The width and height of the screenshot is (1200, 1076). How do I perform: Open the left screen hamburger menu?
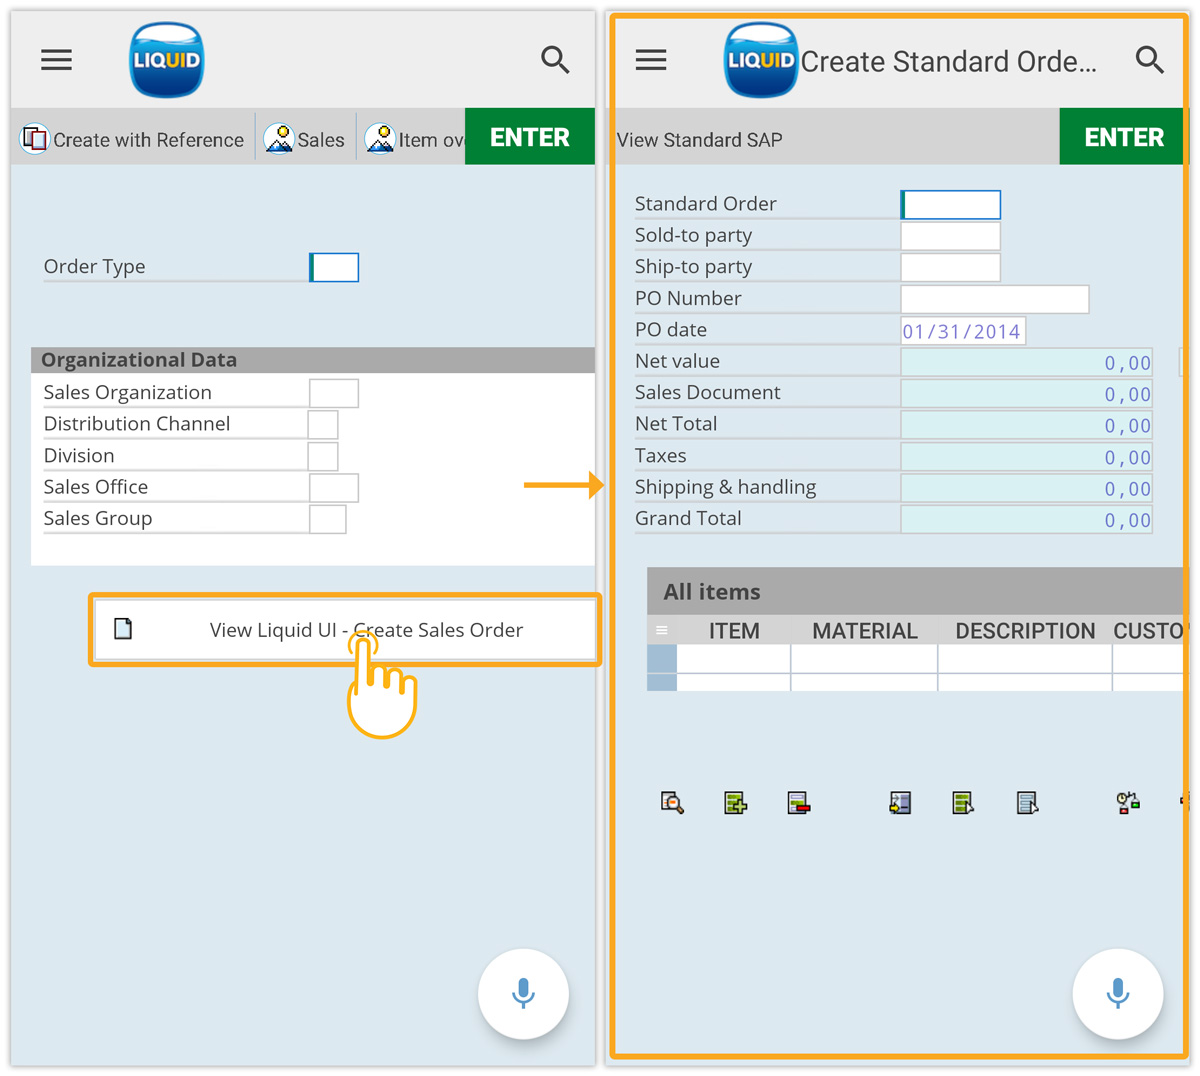56,60
